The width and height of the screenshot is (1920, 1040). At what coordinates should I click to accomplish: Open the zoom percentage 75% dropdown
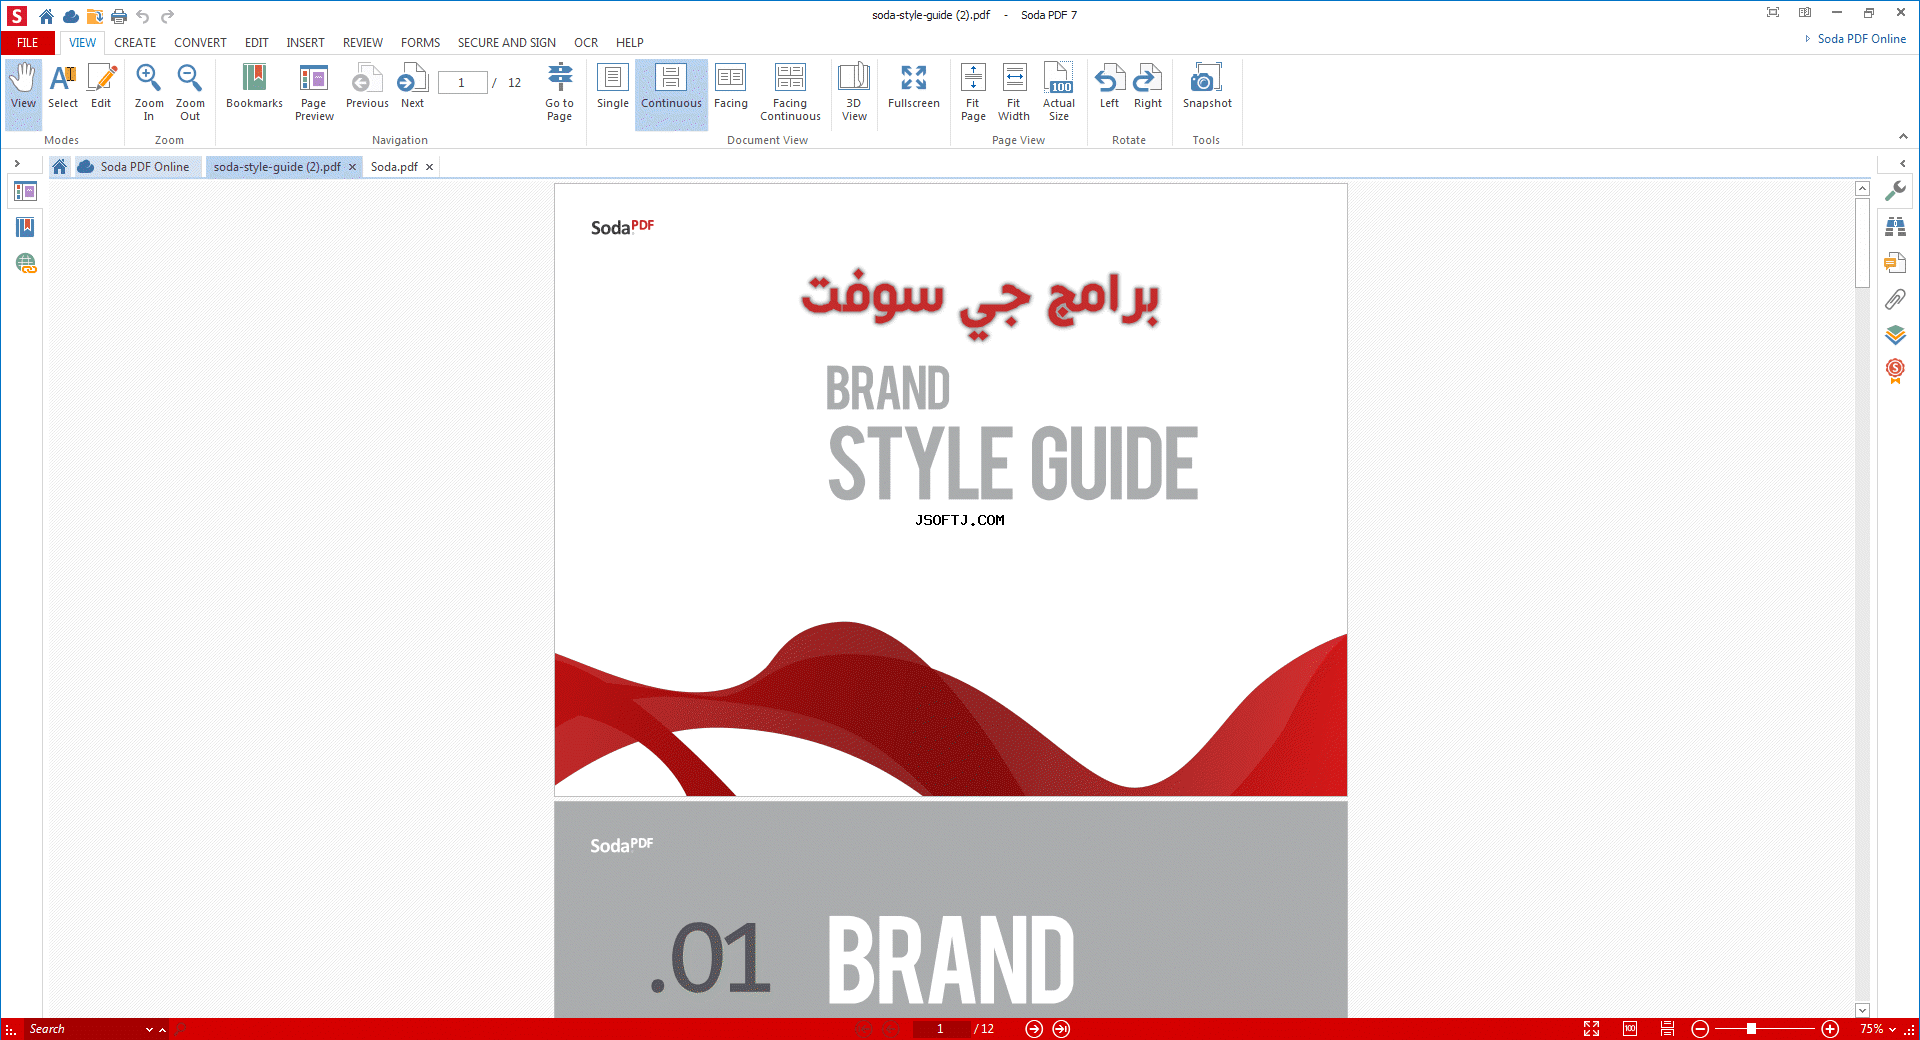(1878, 1029)
